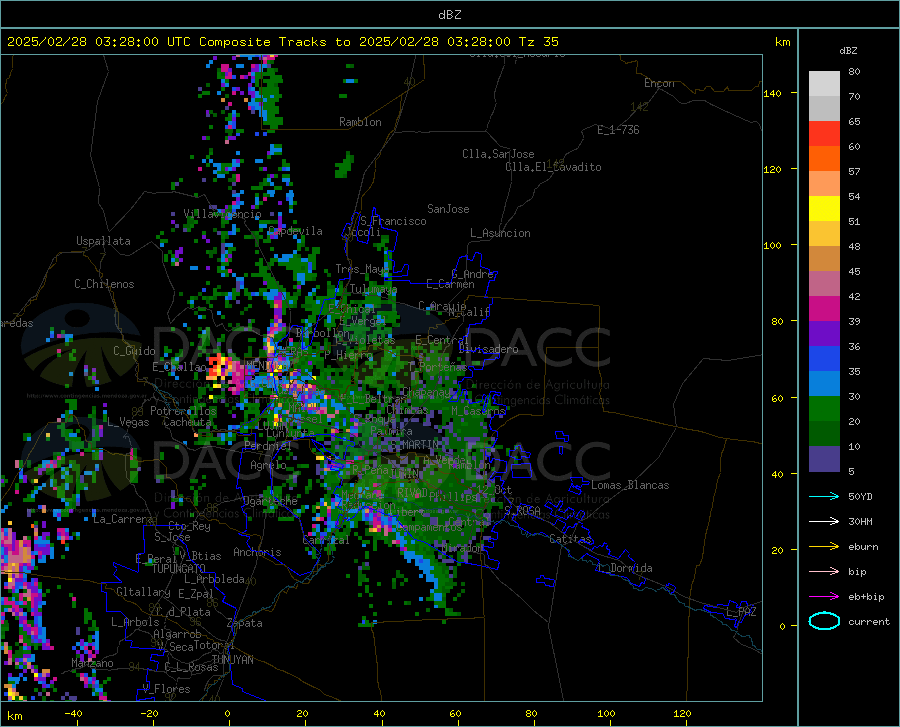
Task: Click the Ugarteche map label
Action: point(270,501)
